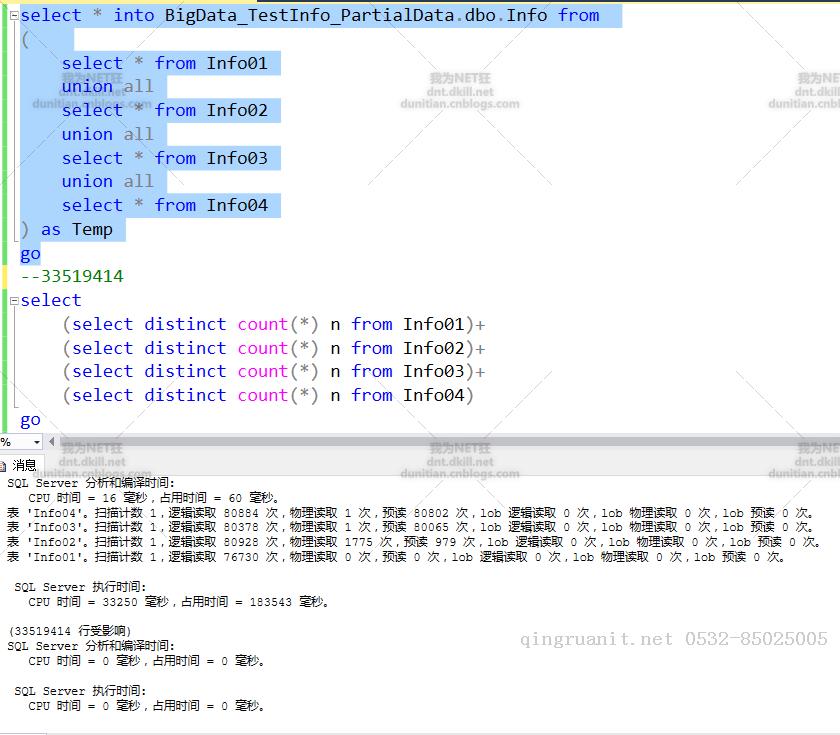Collapse the second 'select' statement block
The height and width of the screenshot is (735, 840).
coord(14,301)
